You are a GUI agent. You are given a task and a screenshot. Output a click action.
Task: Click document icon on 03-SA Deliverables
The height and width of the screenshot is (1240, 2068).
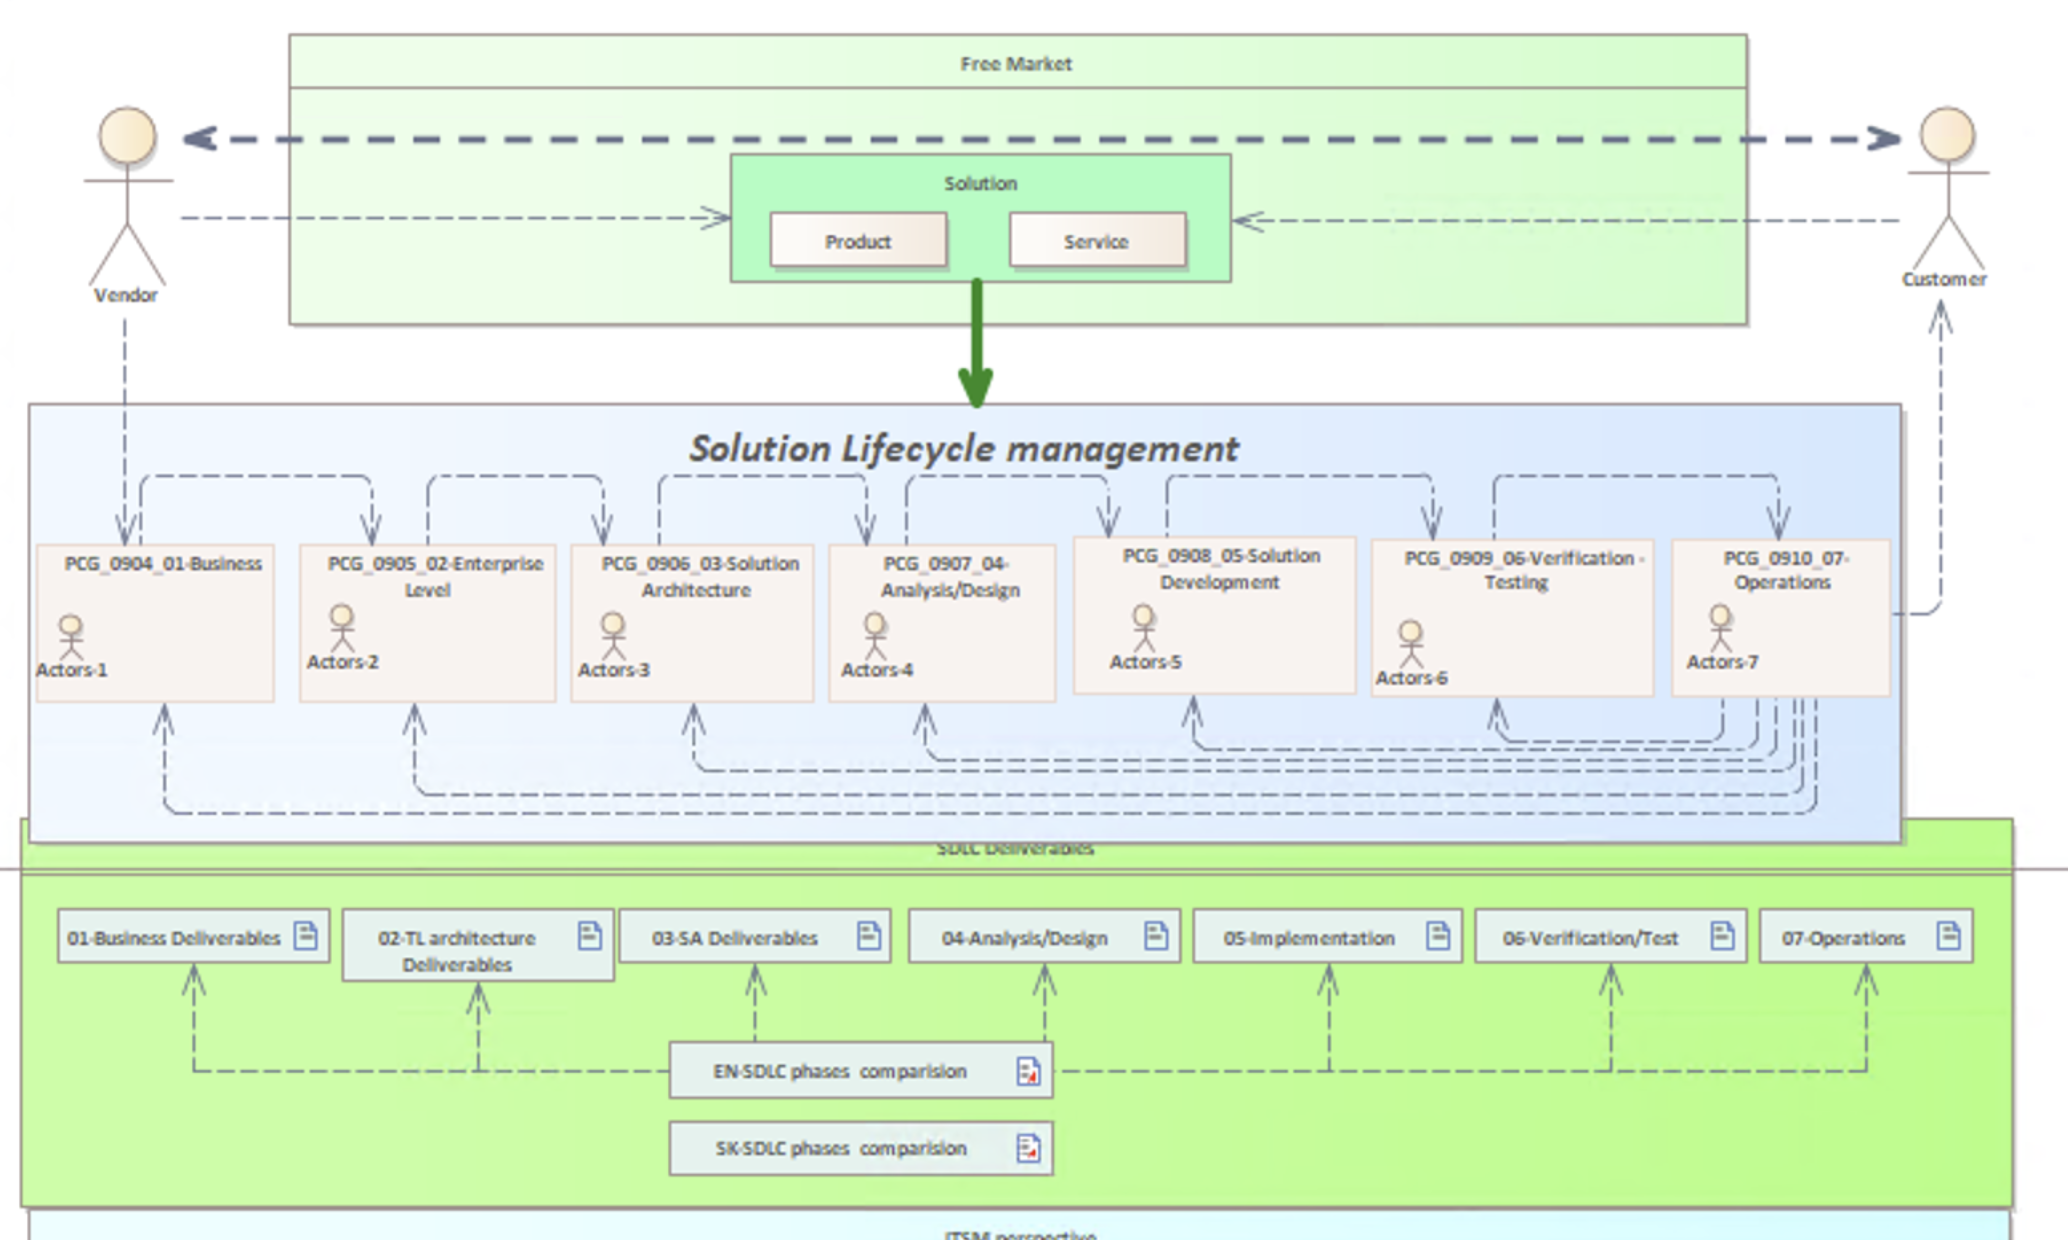click(869, 936)
